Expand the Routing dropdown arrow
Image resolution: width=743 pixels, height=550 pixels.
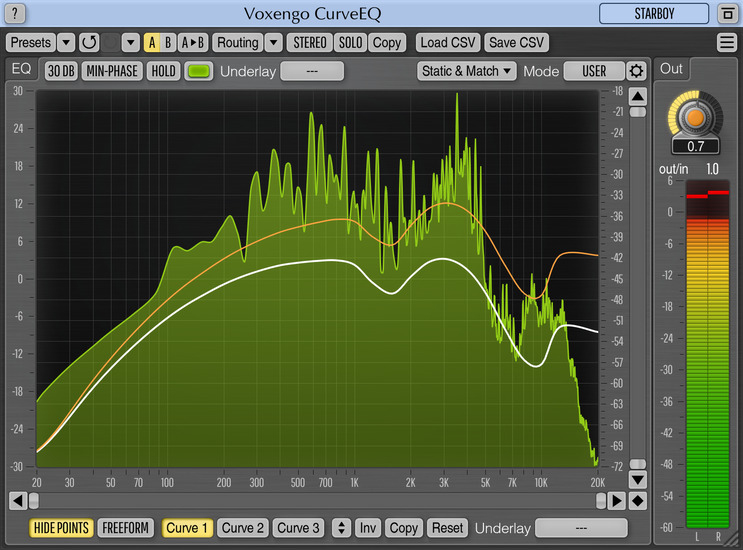click(x=273, y=43)
